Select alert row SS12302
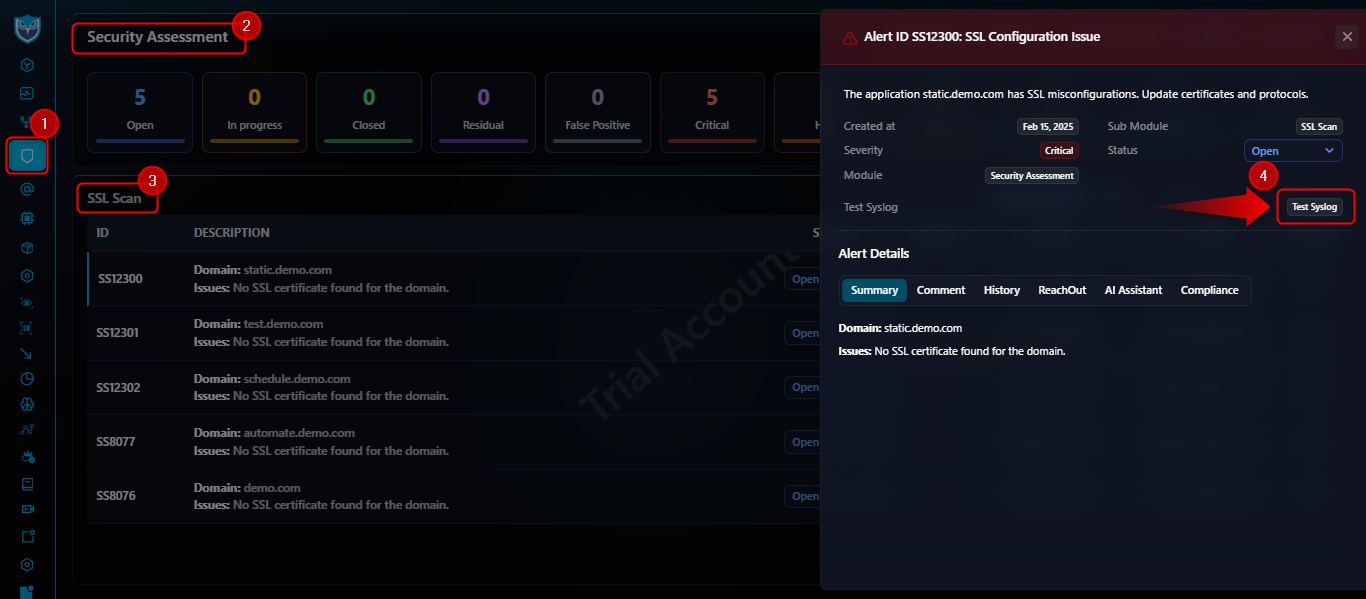This screenshot has width=1366, height=599. pyautogui.click(x=453, y=388)
